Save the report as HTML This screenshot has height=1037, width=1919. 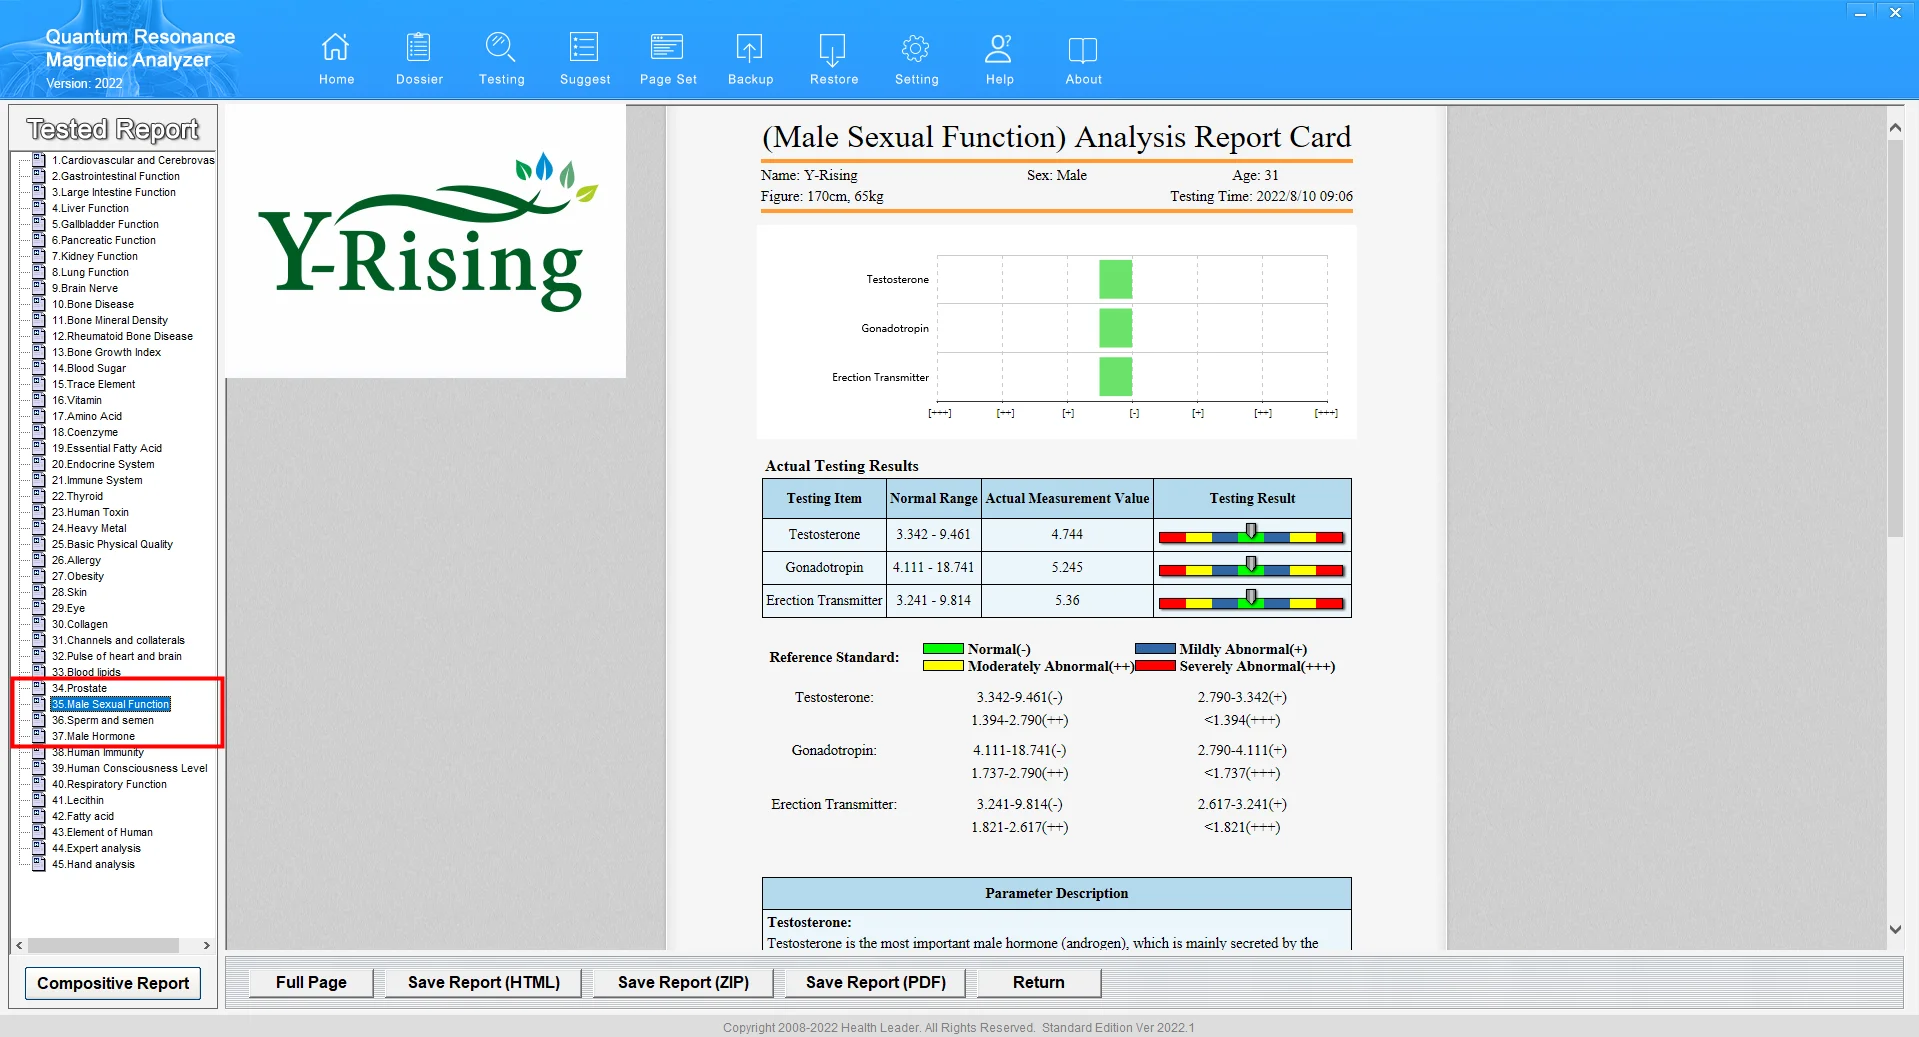[x=484, y=982]
